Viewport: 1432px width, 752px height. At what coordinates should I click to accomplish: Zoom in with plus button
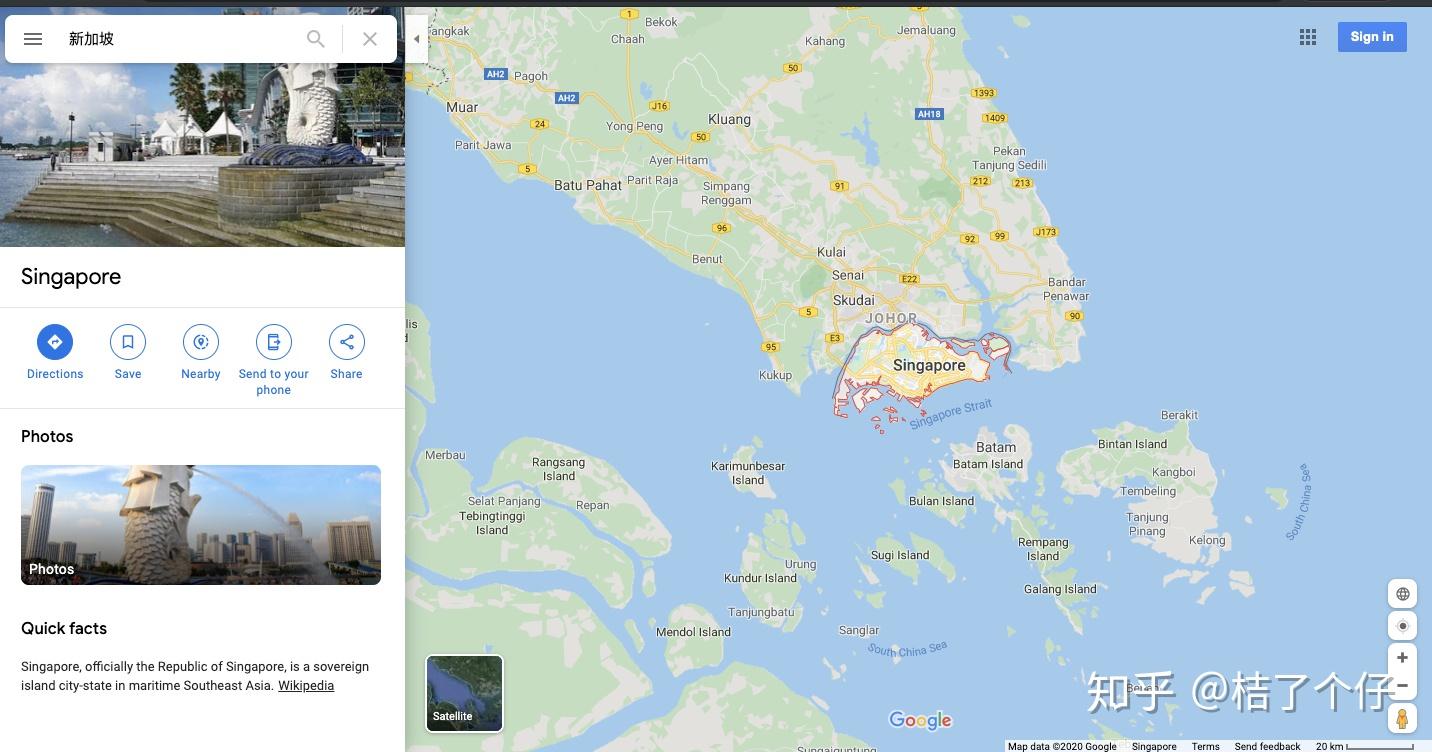coord(1403,658)
